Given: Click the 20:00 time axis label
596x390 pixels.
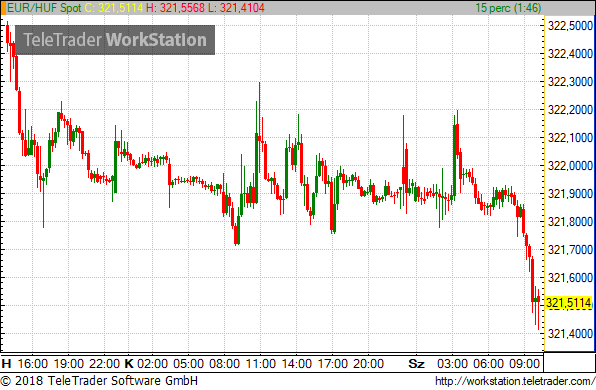Looking at the screenshot, I should [369, 364].
